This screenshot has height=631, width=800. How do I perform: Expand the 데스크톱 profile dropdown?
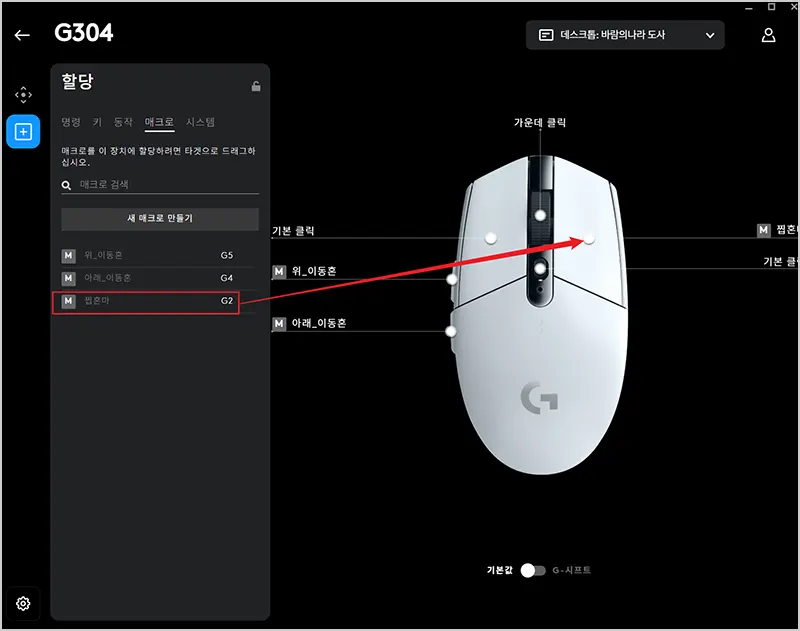pyautogui.click(x=625, y=35)
